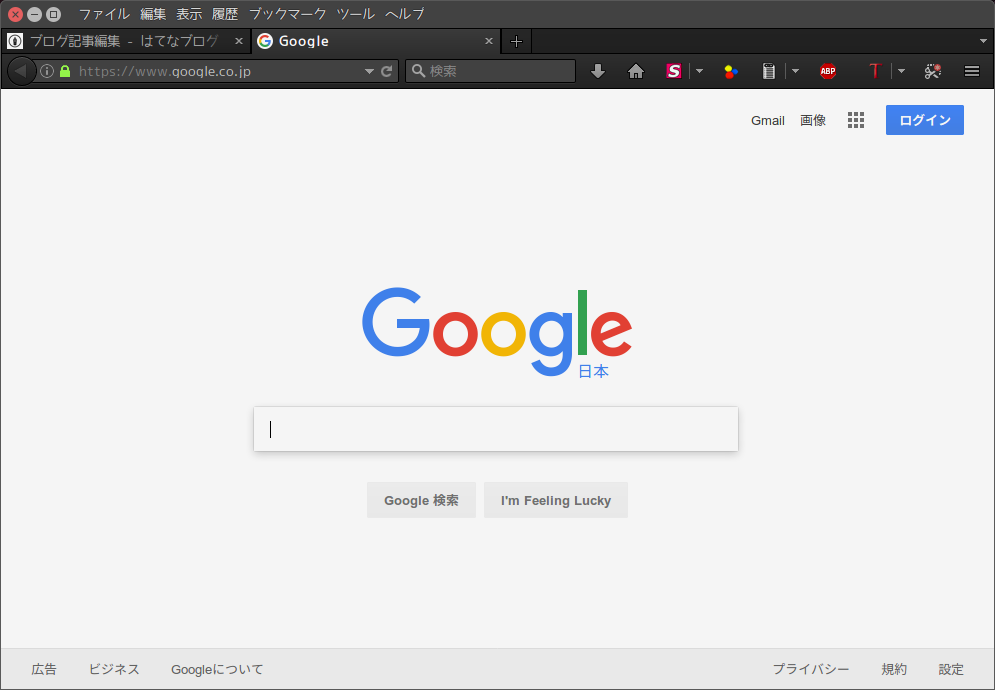Click the back navigation arrow button

(x=21, y=70)
